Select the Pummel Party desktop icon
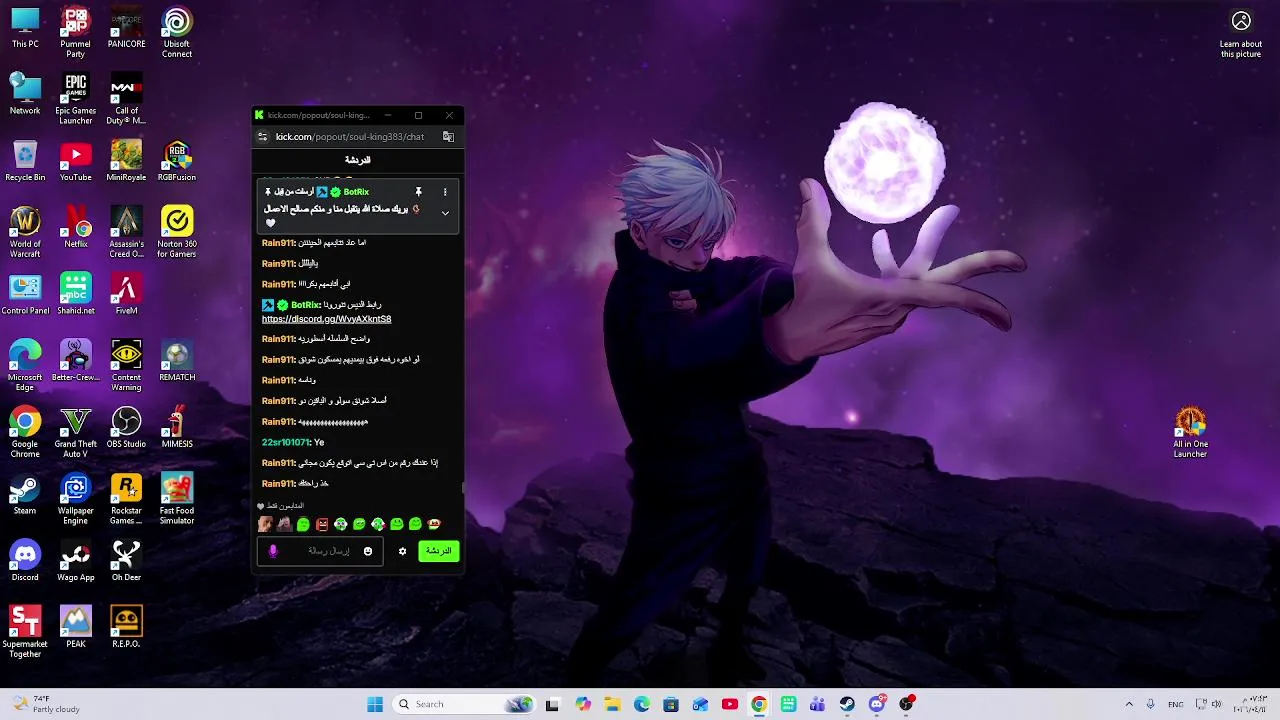The width and height of the screenshot is (1280, 720). point(75,33)
